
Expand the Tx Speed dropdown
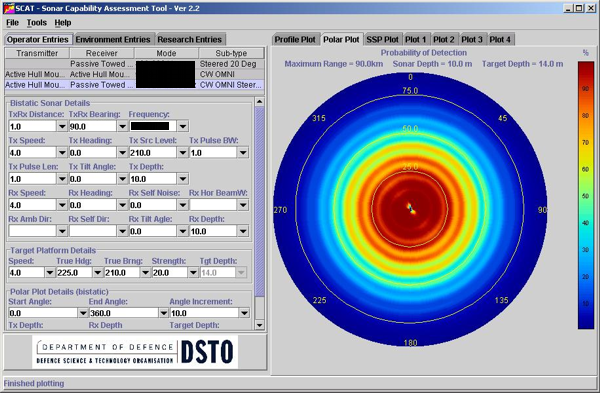[62, 153]
